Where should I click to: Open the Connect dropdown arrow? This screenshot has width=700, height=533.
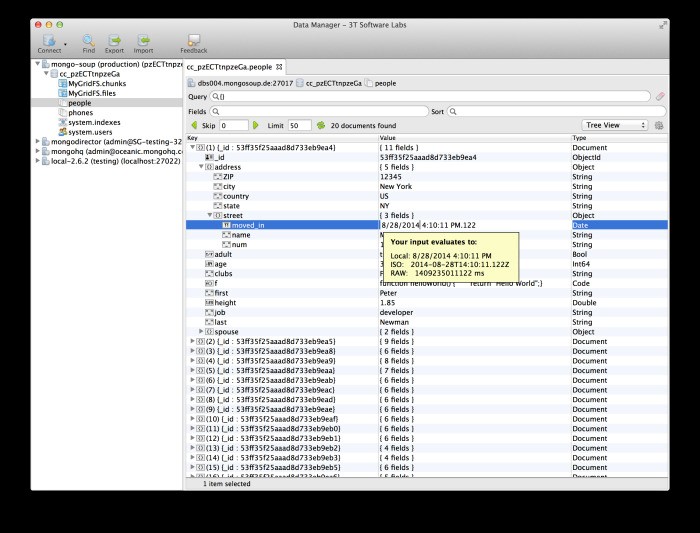(65, 44)
